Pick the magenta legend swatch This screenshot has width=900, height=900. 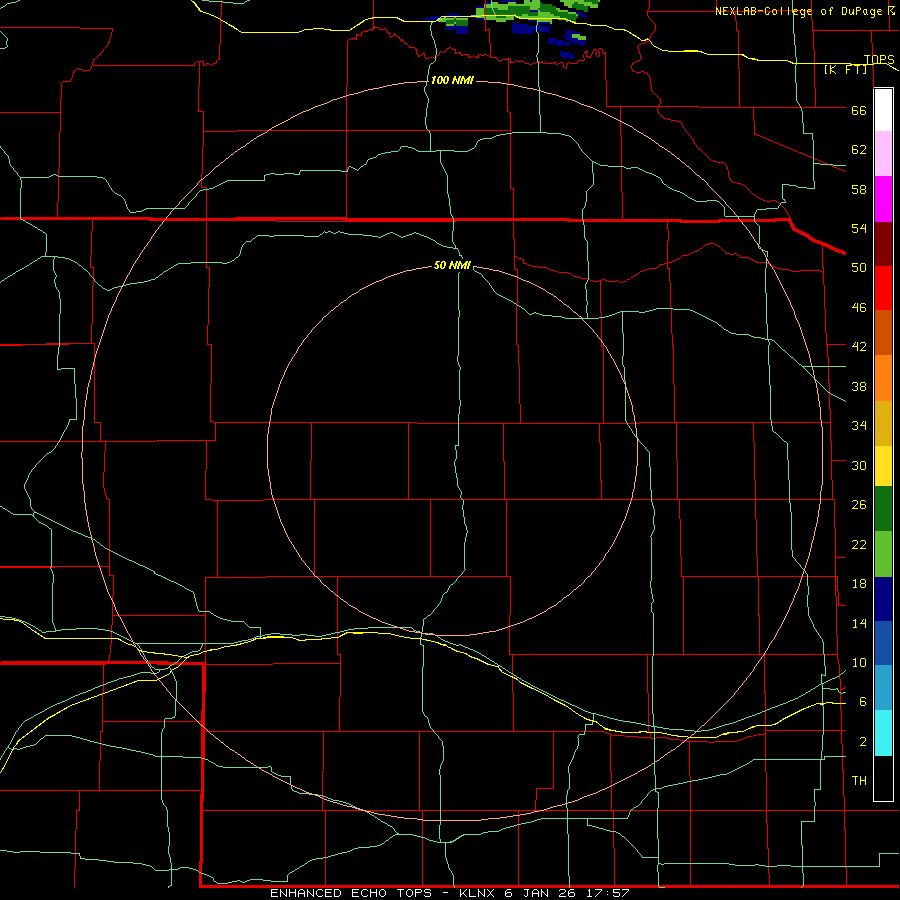tap(883, 199)
